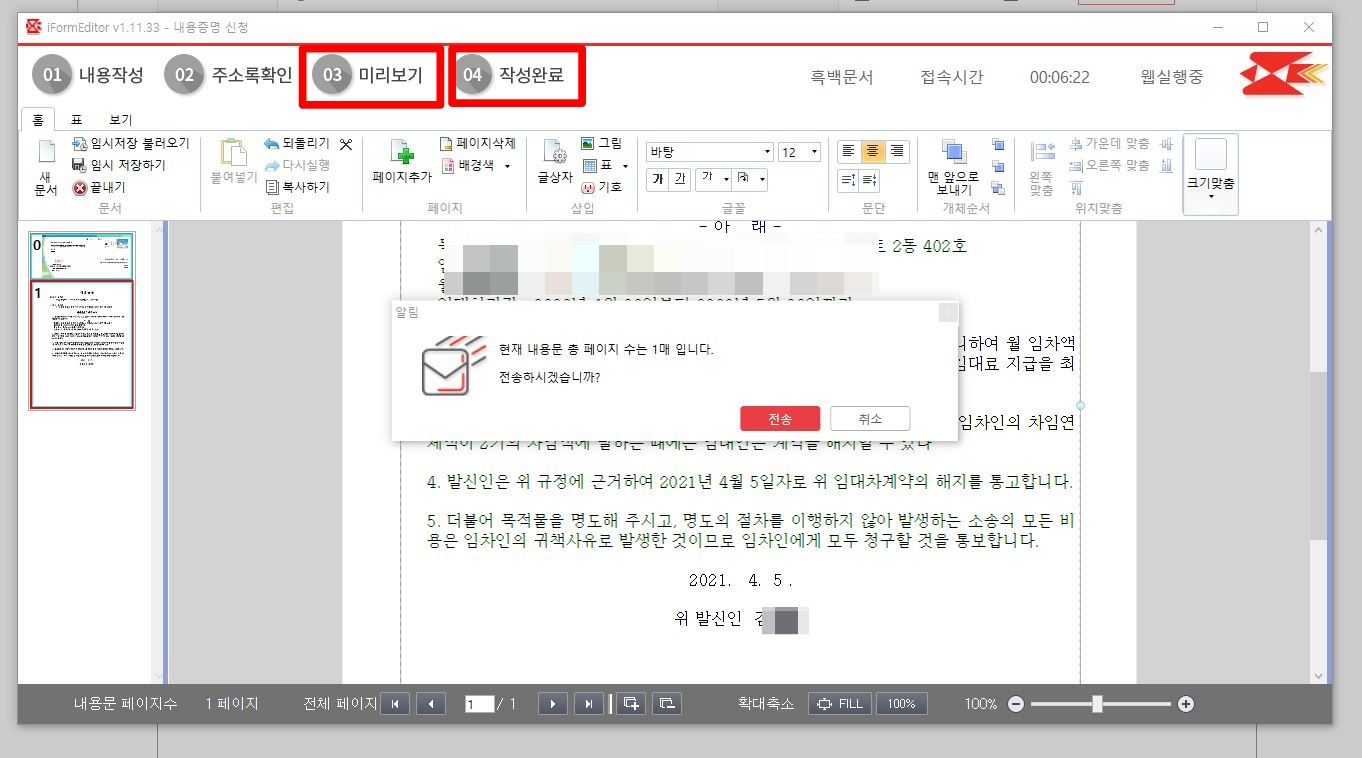1362x758 pixels.
Task: Click bottom small object-order icon beside 맨 앞으로 보내기
Action: coord(998,188)
